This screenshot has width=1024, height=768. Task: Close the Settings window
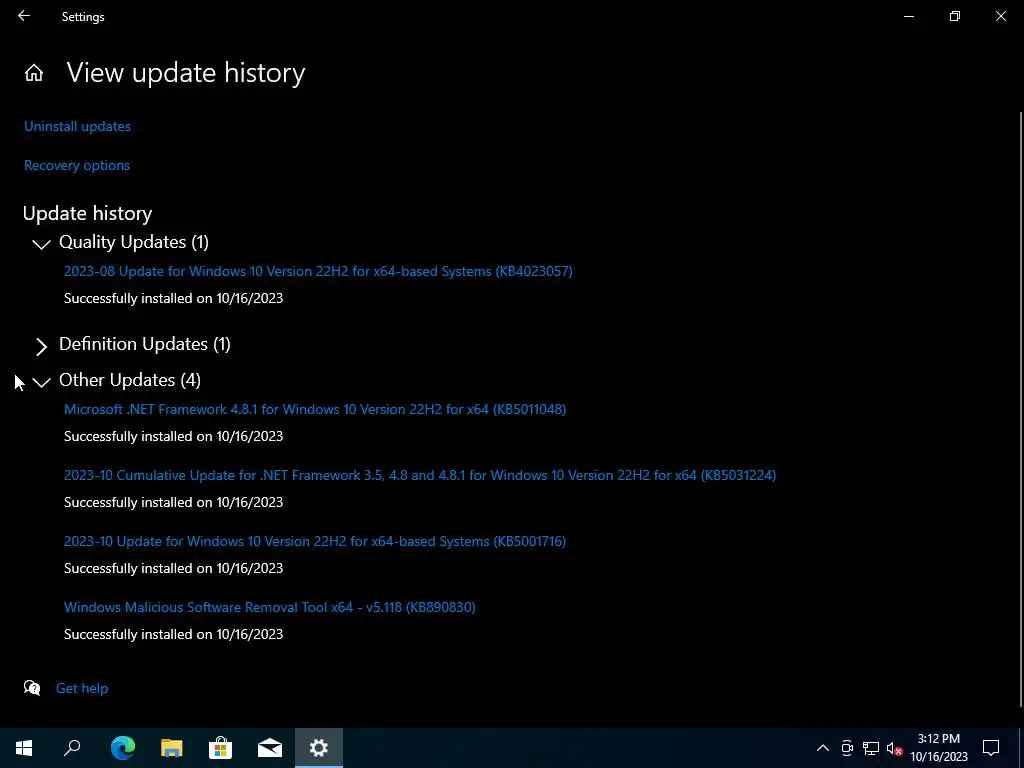1000,16
